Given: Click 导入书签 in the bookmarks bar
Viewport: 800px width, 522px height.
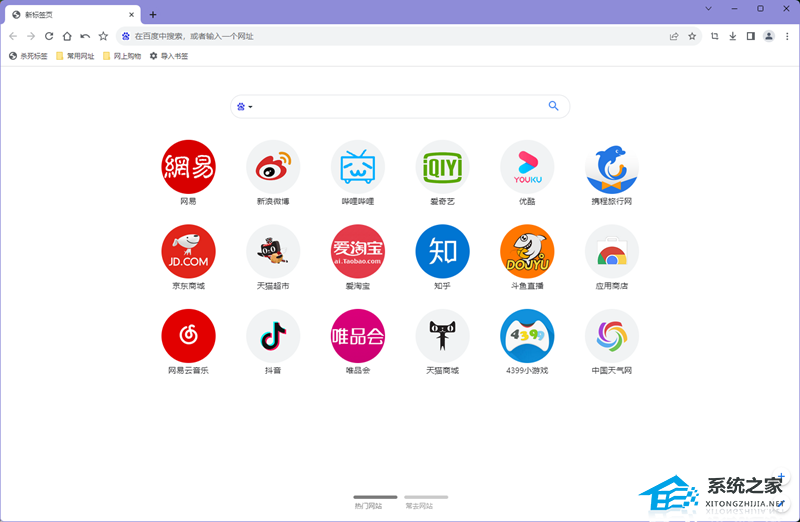Looking at the screenshot, I should [169, 56].
